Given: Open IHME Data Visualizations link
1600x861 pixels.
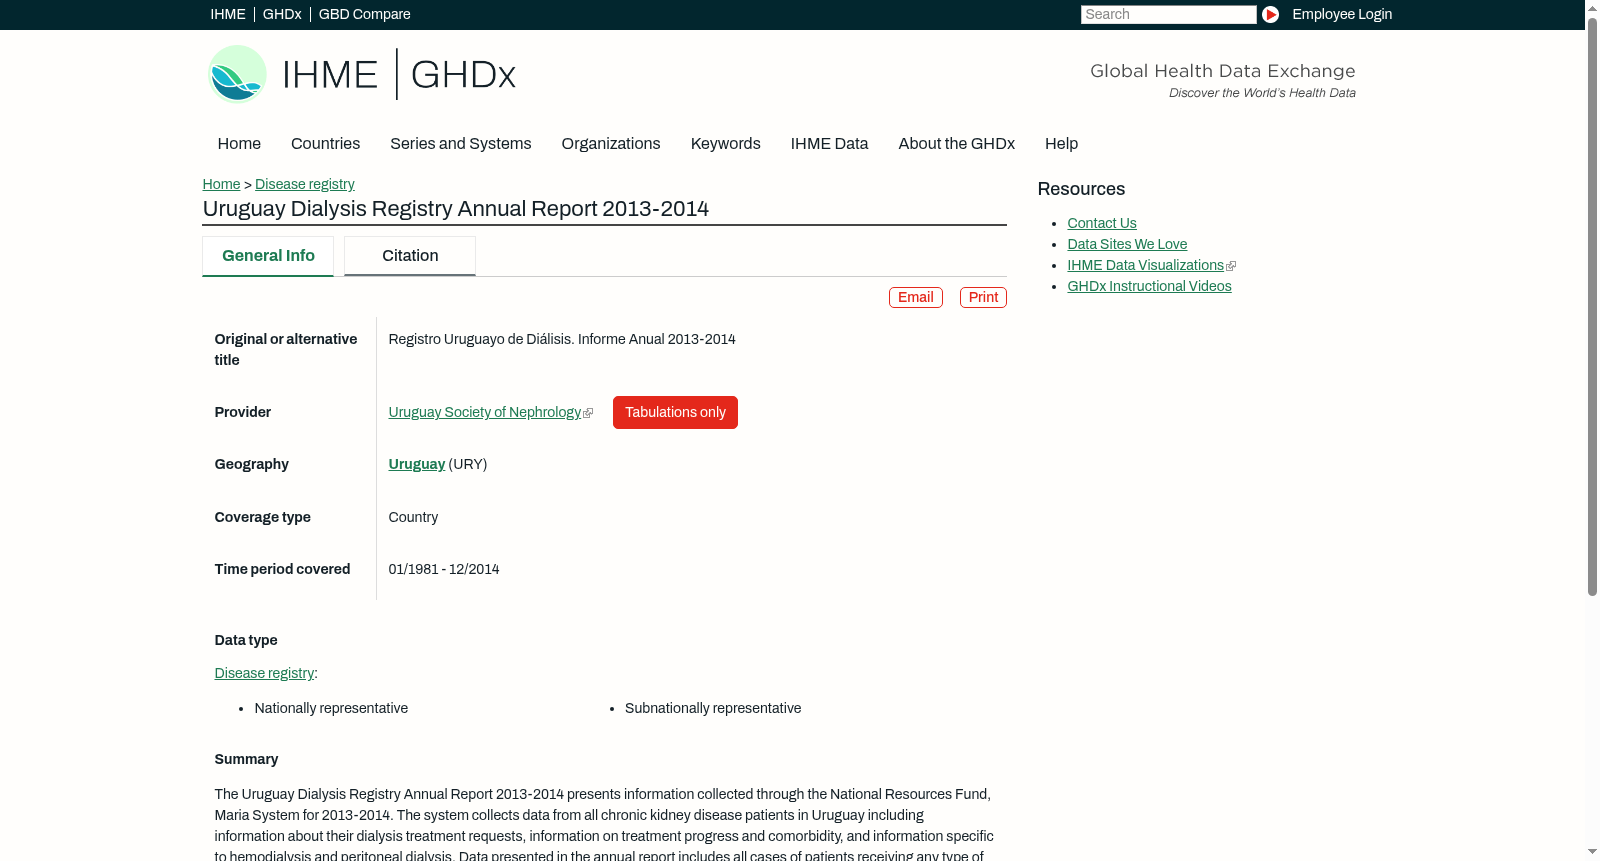Looking at the screenshot, I should click(1145, 265).
